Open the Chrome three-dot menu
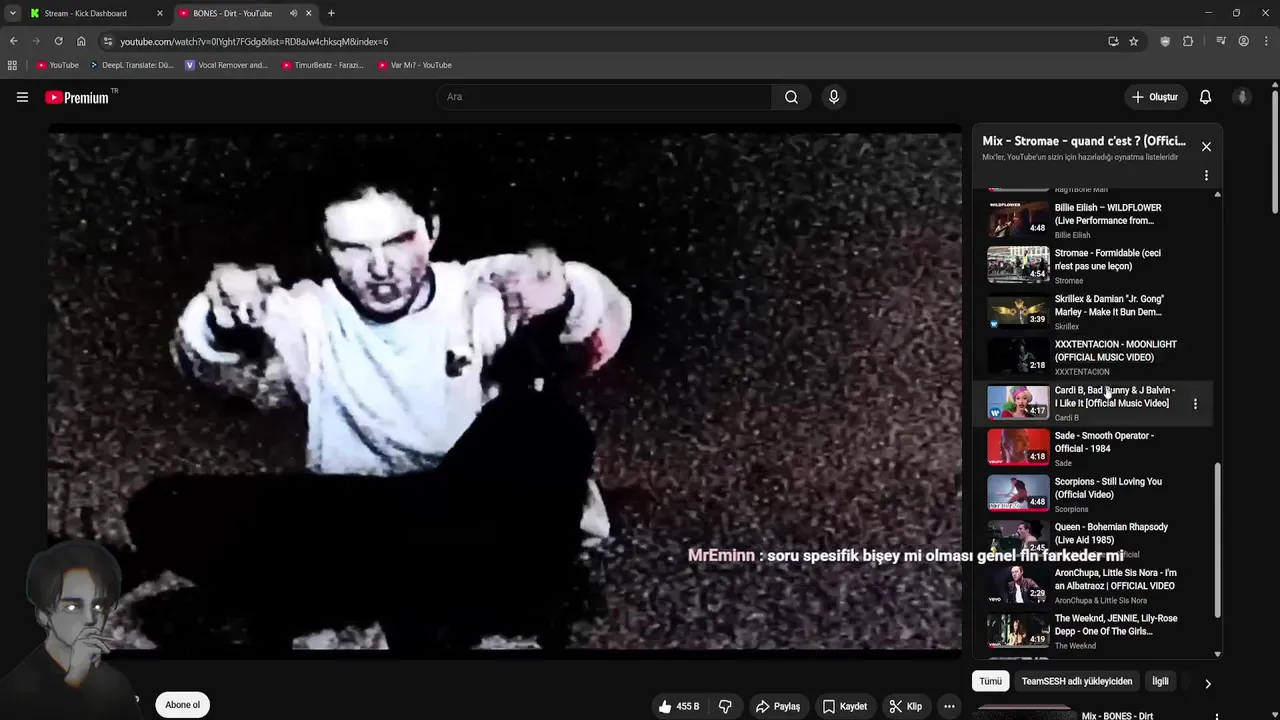Viewport: 1280px width, 720px height. coord(1265,41)
